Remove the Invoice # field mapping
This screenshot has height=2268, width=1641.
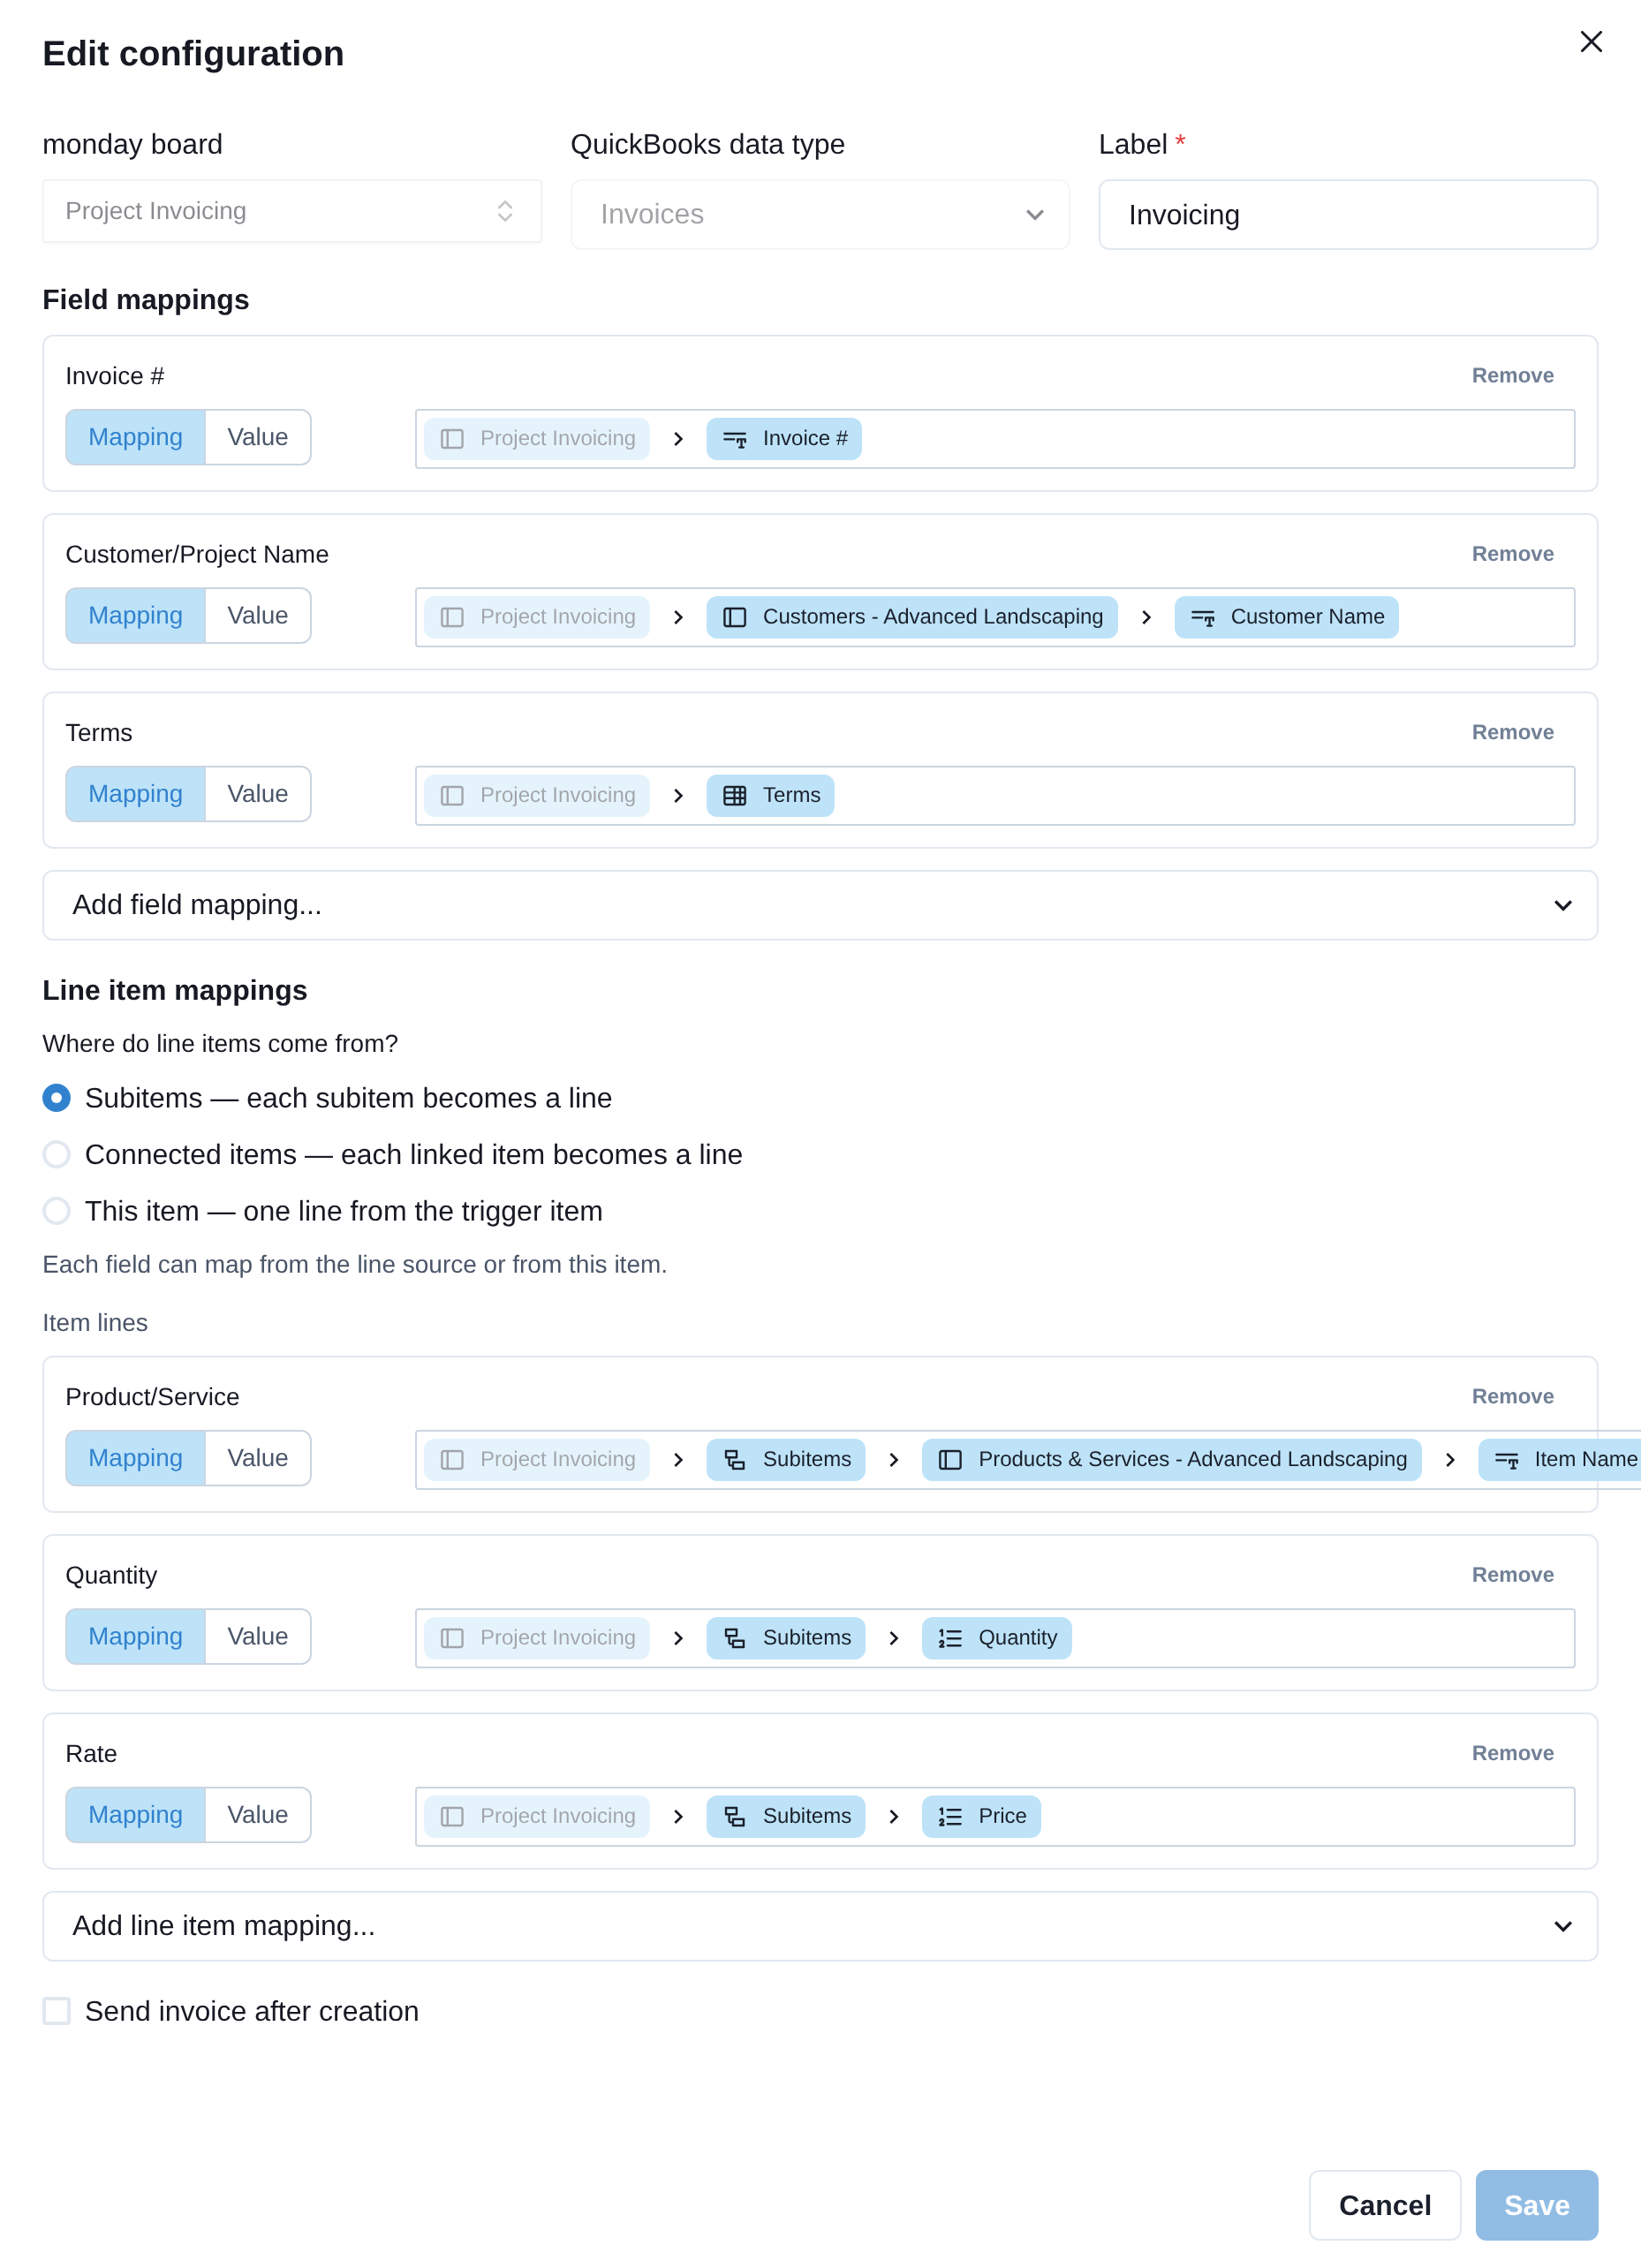pyautogui.click(x=1512, y=376)
